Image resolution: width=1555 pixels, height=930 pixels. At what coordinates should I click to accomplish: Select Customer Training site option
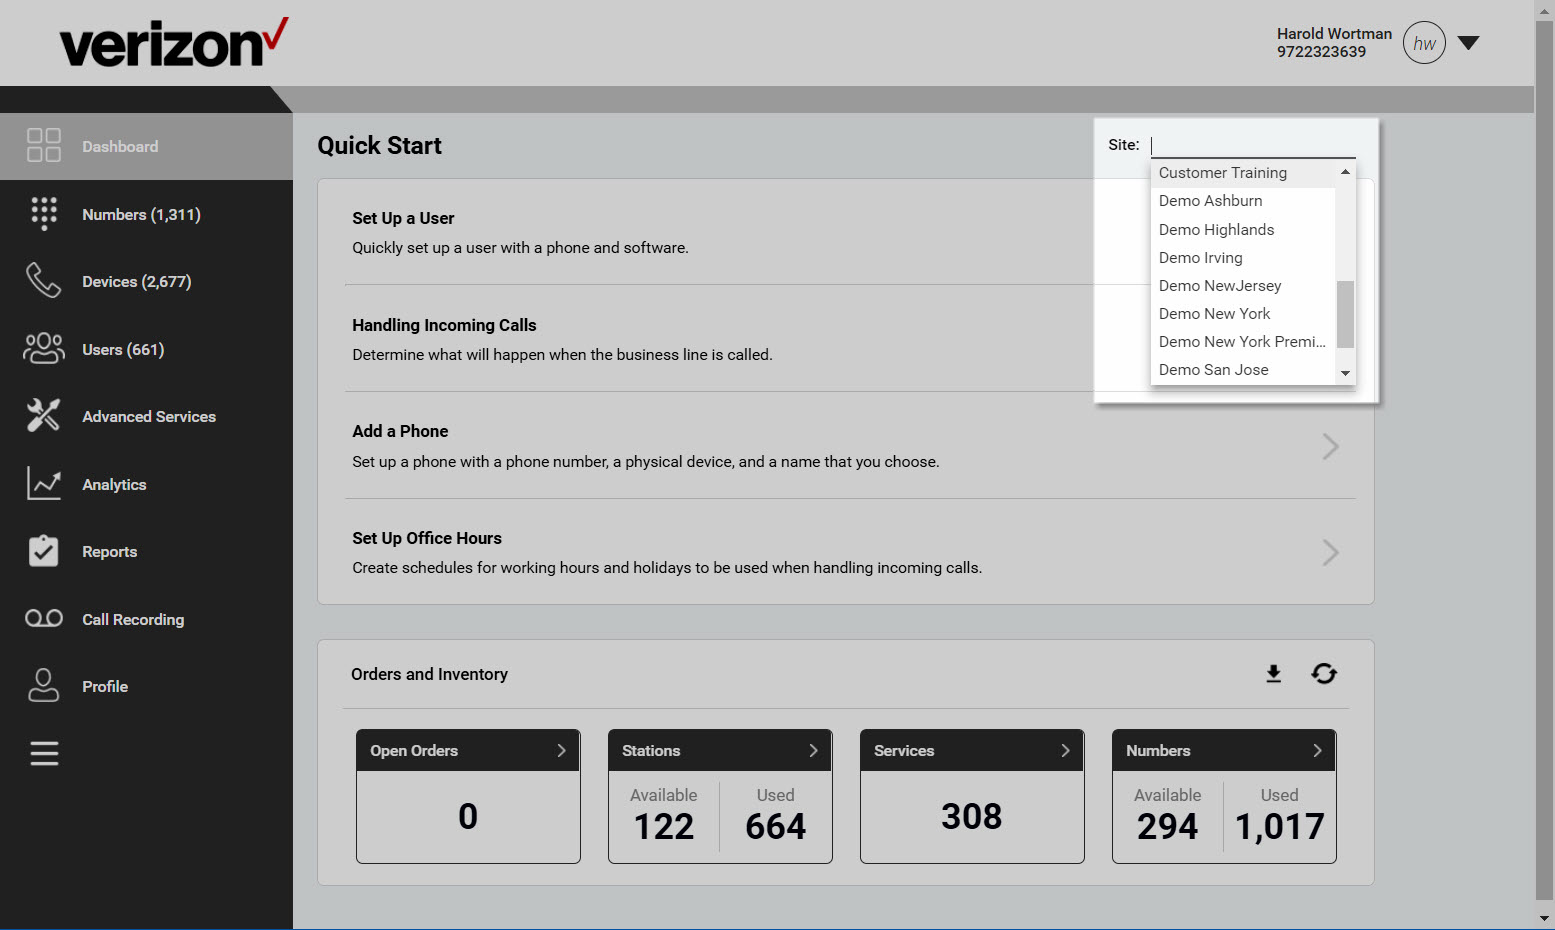[1243, 172]
